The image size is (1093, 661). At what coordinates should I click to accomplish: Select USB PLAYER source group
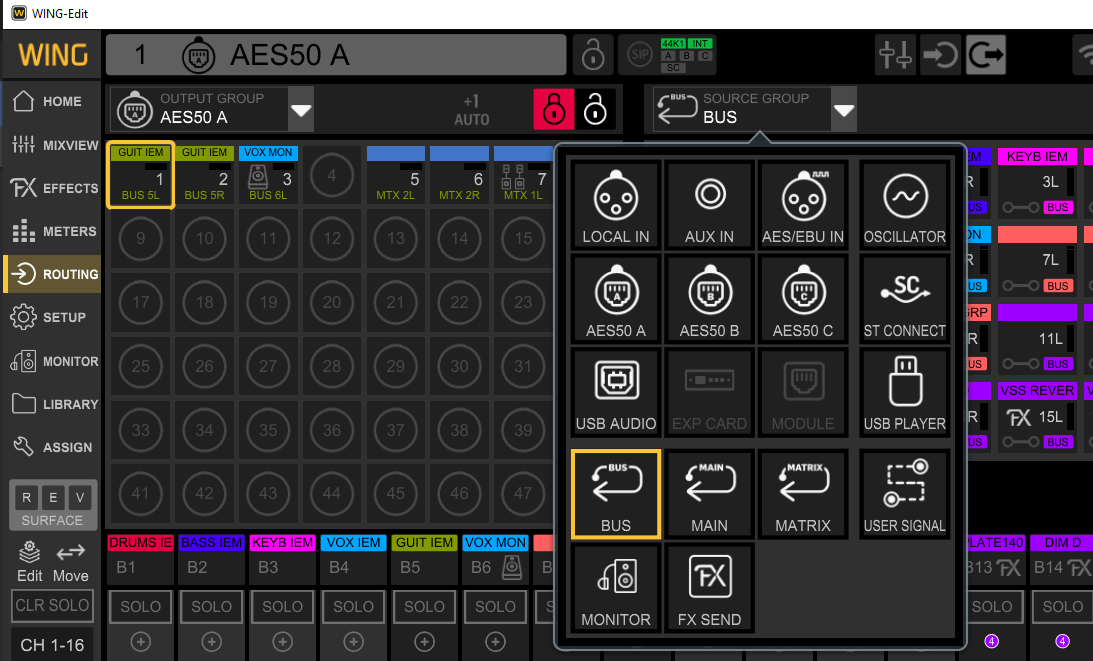[905, 392]
